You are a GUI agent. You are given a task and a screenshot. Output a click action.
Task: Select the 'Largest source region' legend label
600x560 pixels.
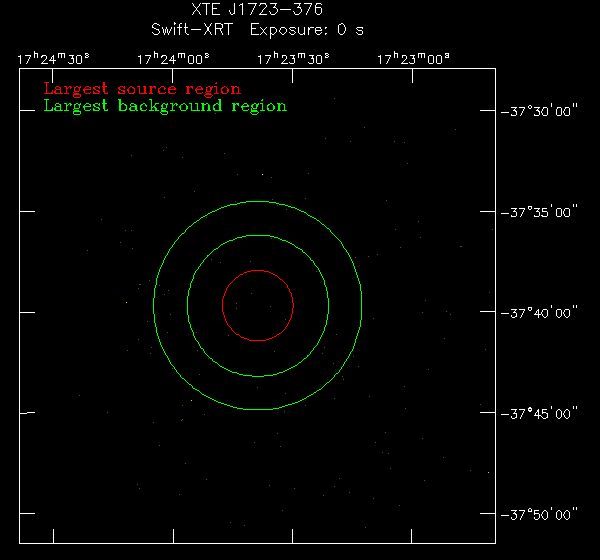pos(142,89)
